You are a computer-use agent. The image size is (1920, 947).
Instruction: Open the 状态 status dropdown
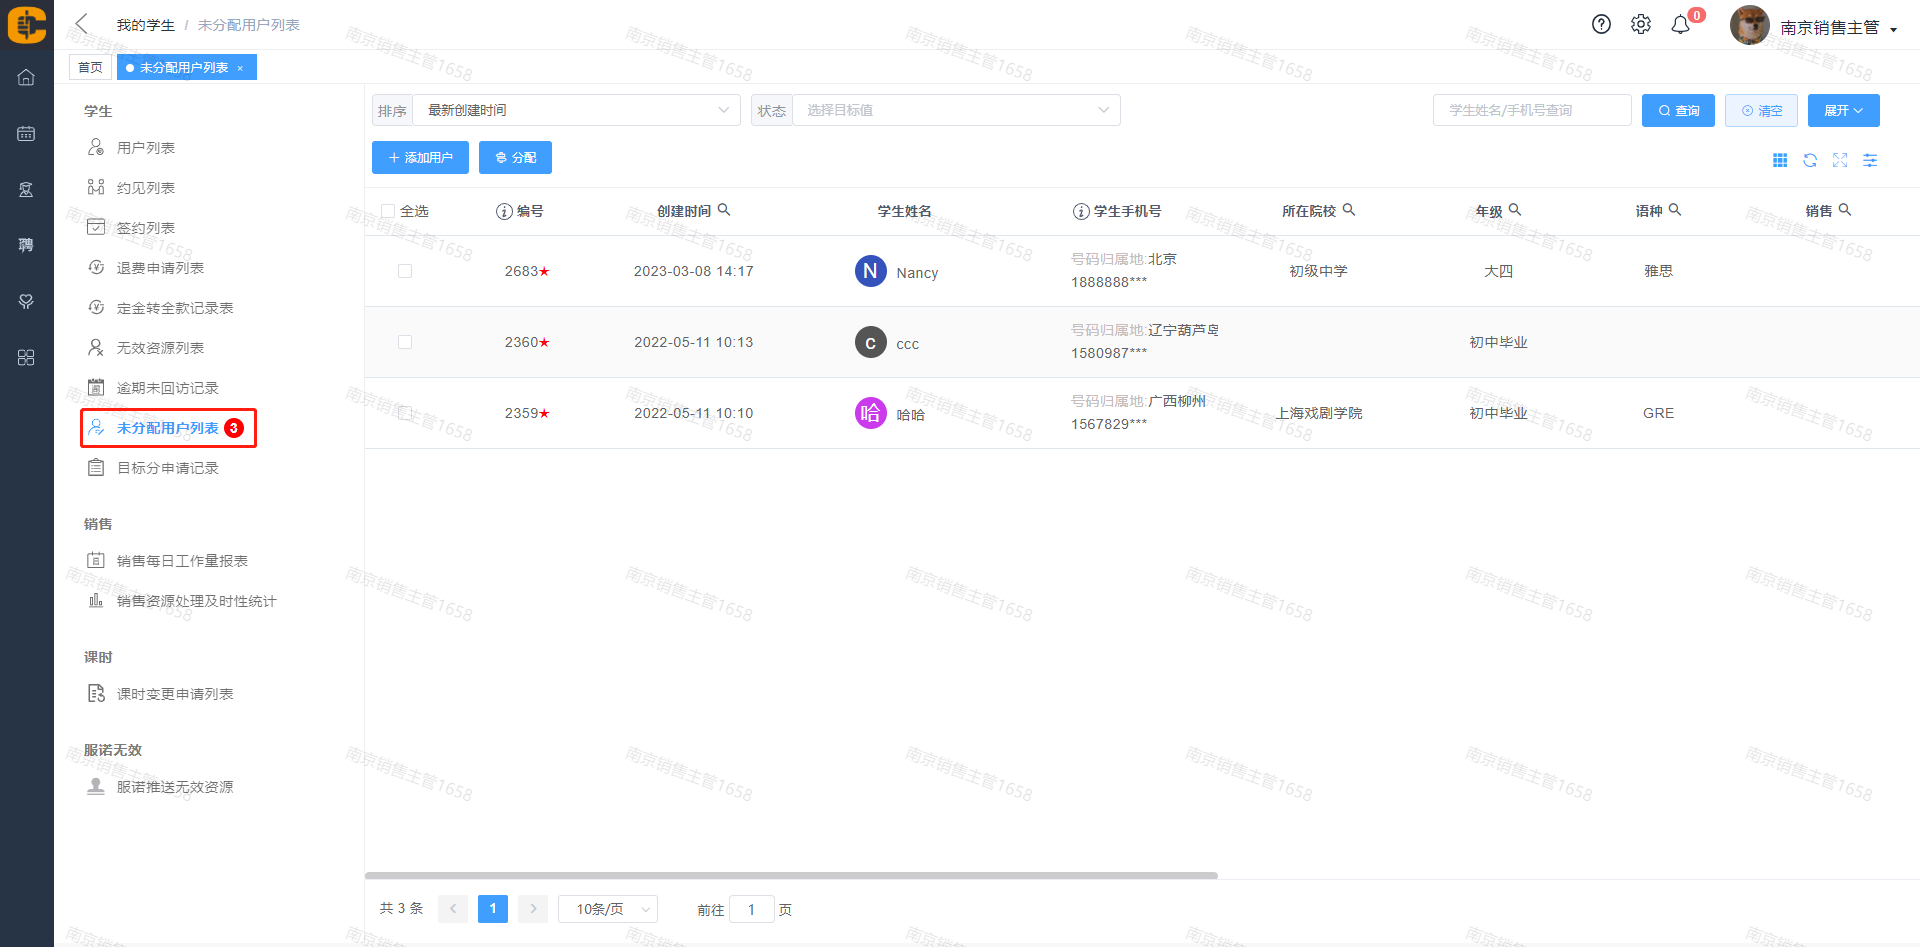(x=956, y=110)
